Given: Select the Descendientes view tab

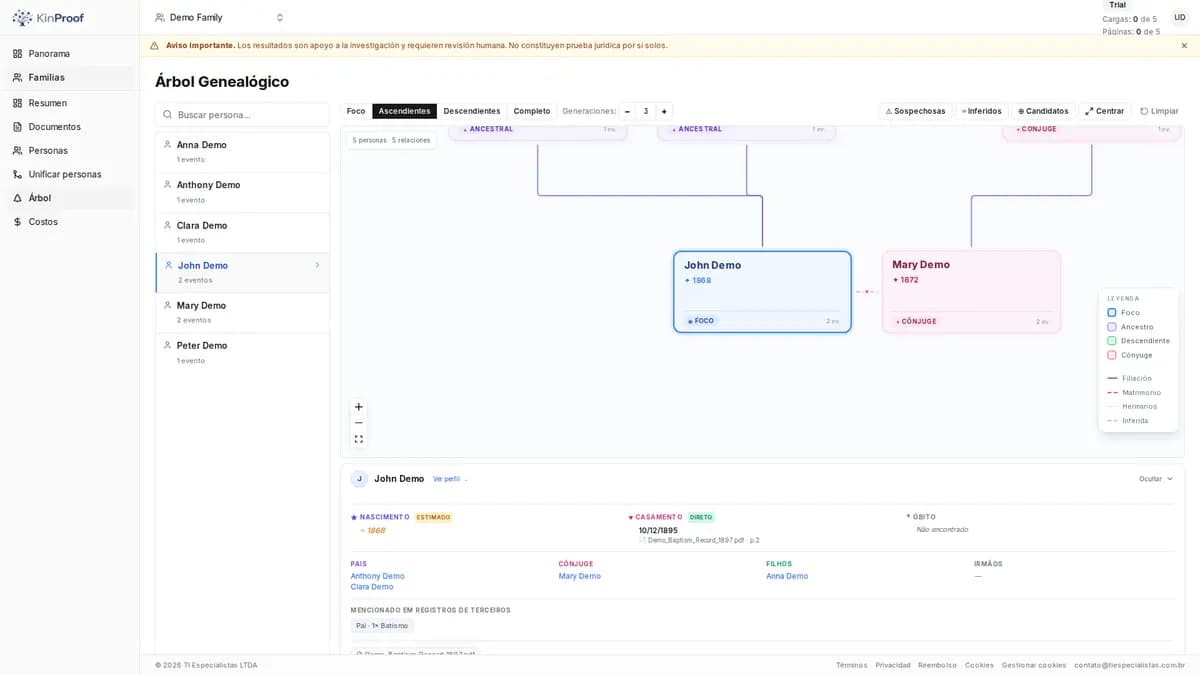Looking at the screenshot, I should 472,111.
